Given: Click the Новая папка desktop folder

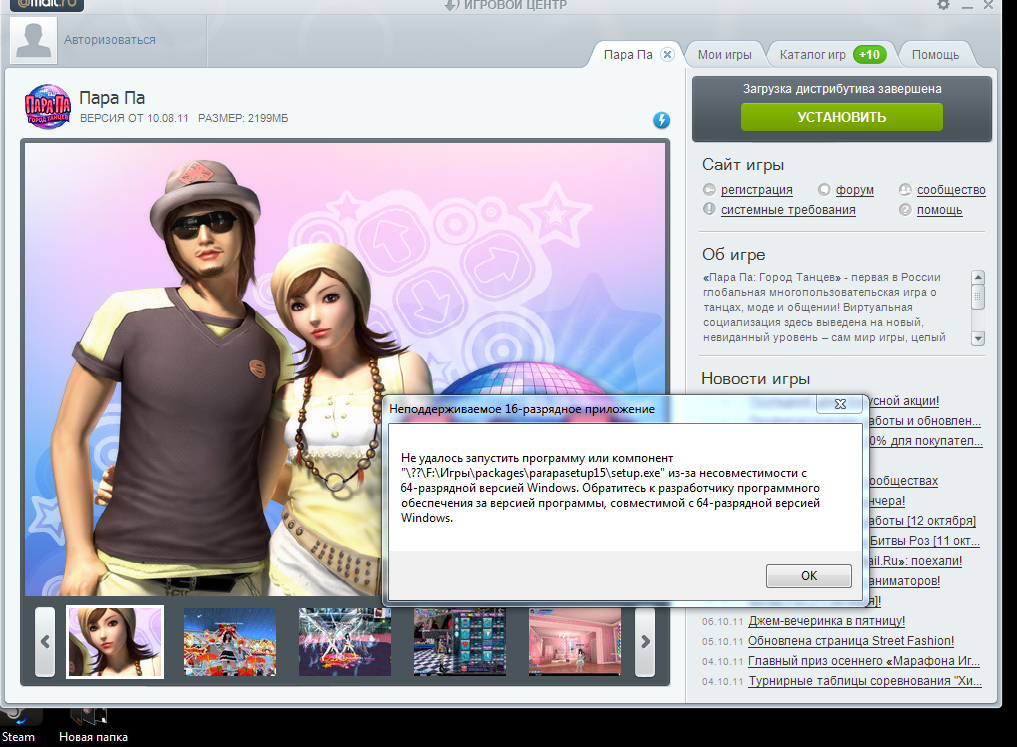Looking at the screenshot, I should pyautogui.click(x=93, y=726).
